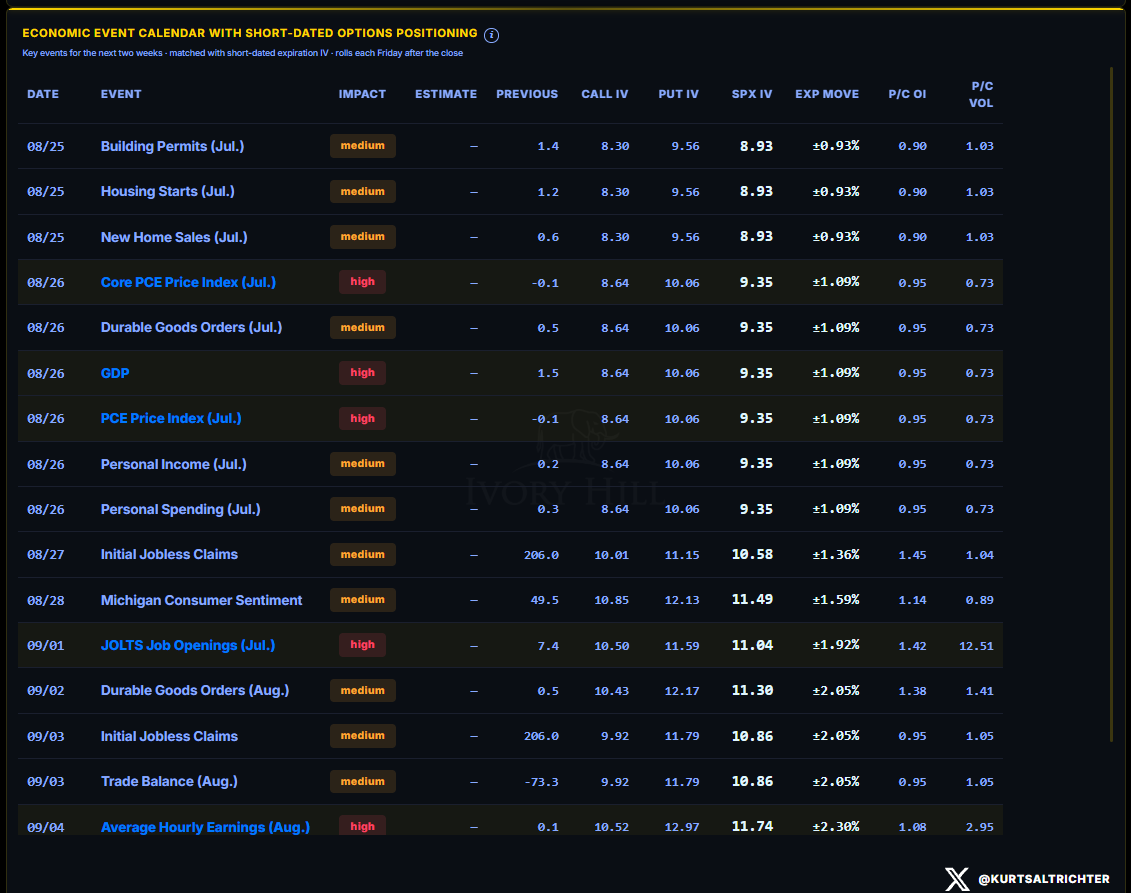The width and height of the screenshot is (1131, 893).
Task: Click the vertical scrollbar of the table
Action: (x=1111, y=404)
